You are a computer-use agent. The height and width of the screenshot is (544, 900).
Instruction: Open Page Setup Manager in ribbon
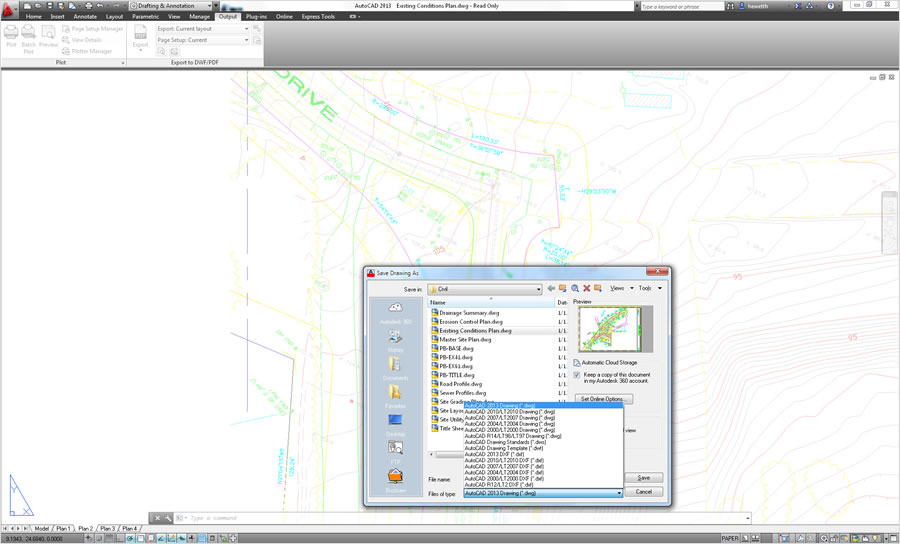92,29
